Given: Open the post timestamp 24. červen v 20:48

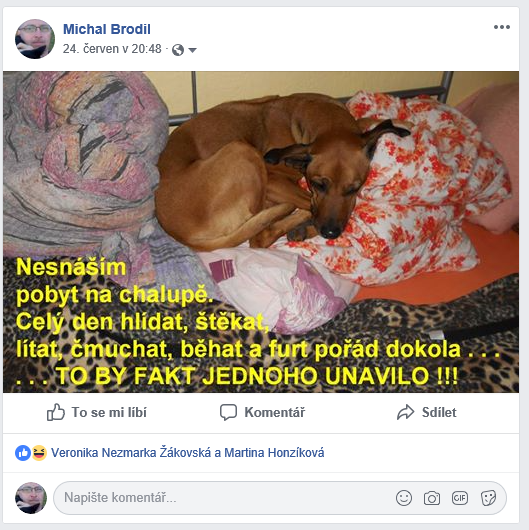Looking at the screenshot, I should point(112,49).
